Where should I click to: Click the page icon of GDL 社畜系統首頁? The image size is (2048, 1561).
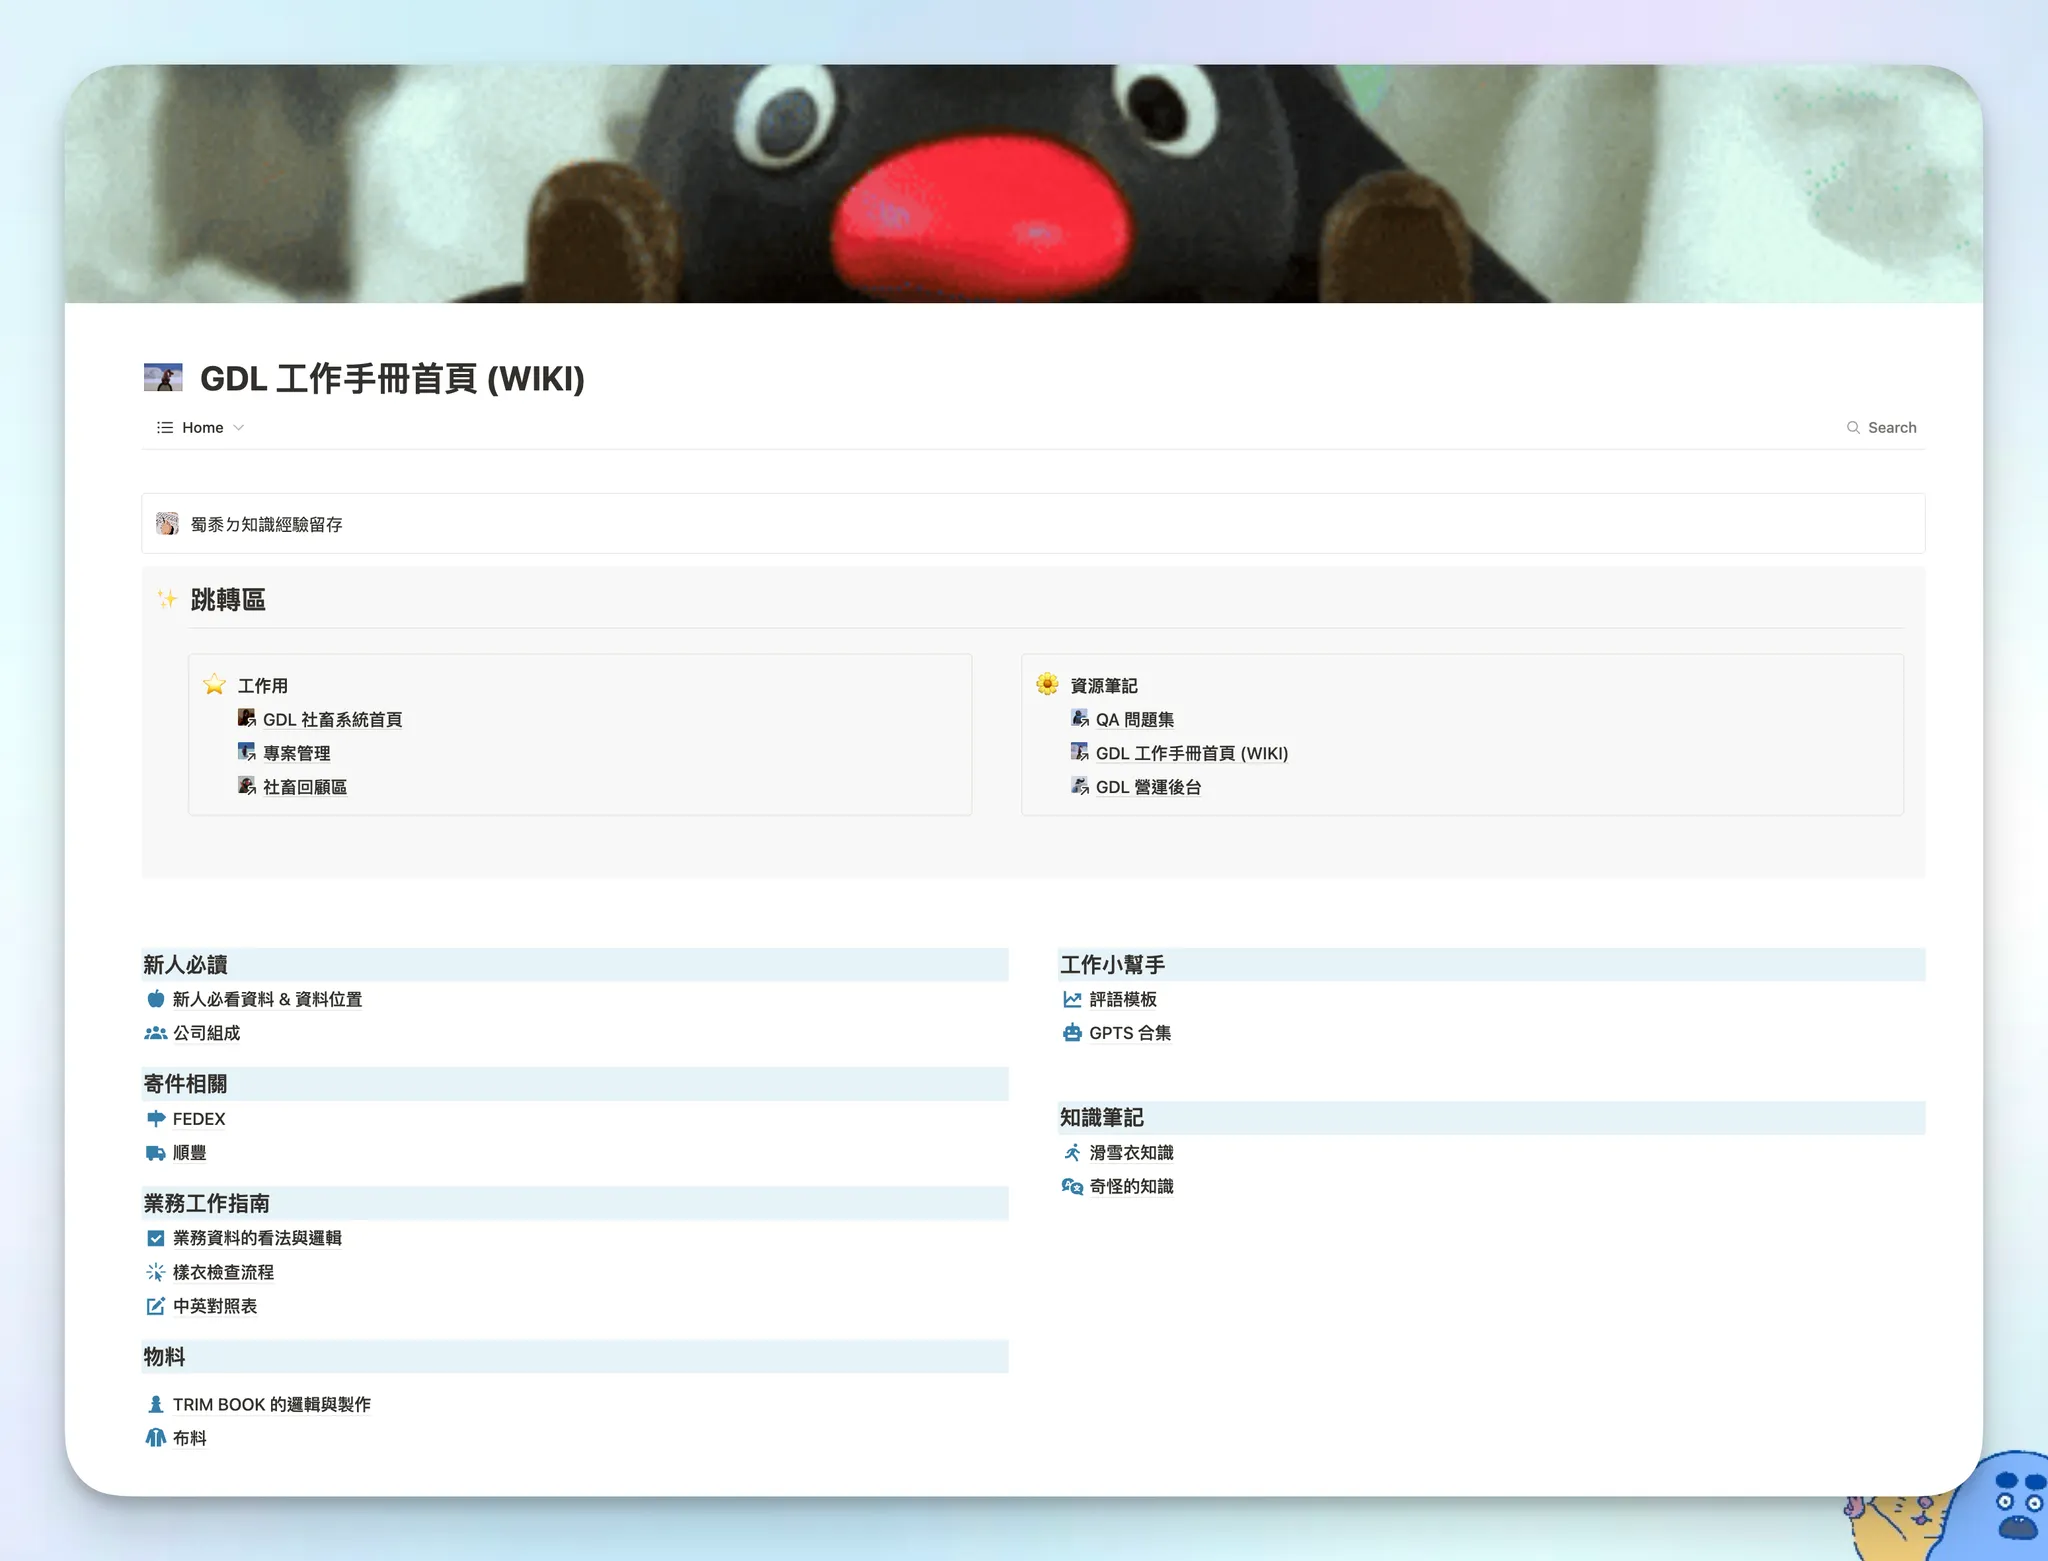click(247, 718)
